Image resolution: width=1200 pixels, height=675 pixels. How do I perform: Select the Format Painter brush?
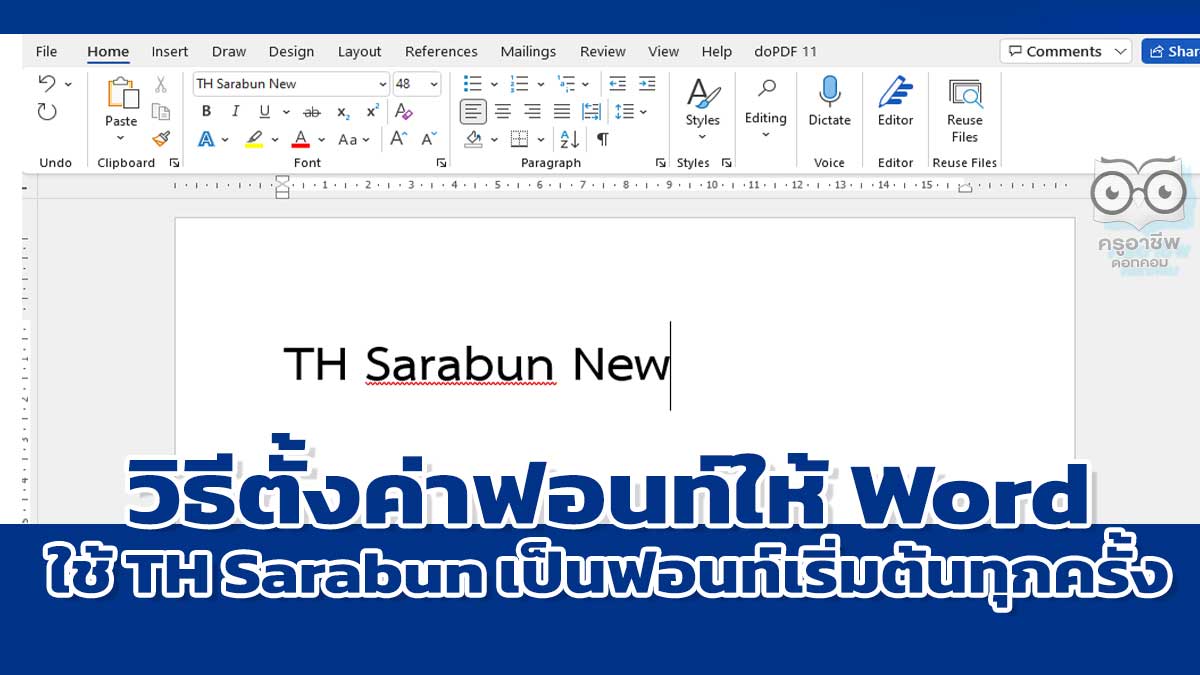(x=160, y=139)
